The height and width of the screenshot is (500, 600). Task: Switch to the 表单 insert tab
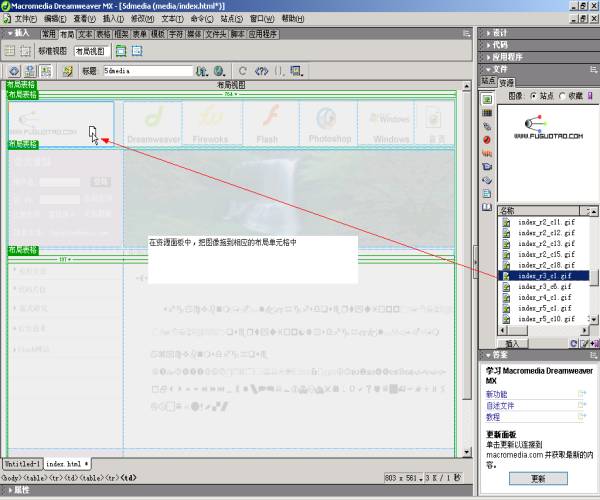click(140, 34)
